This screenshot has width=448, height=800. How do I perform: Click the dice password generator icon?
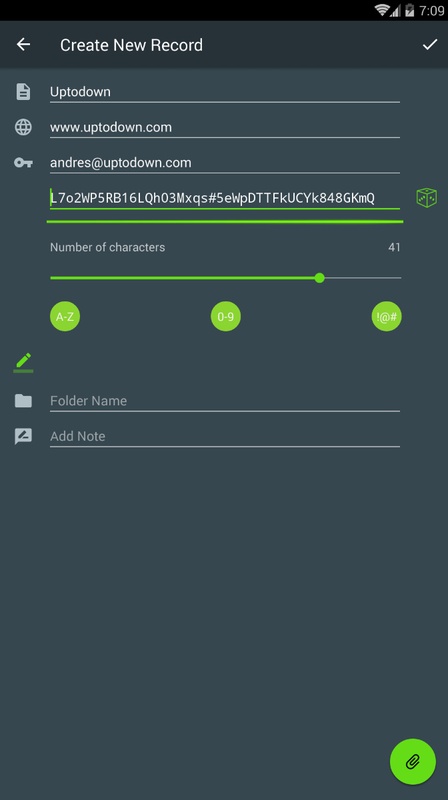pos(427,198)
